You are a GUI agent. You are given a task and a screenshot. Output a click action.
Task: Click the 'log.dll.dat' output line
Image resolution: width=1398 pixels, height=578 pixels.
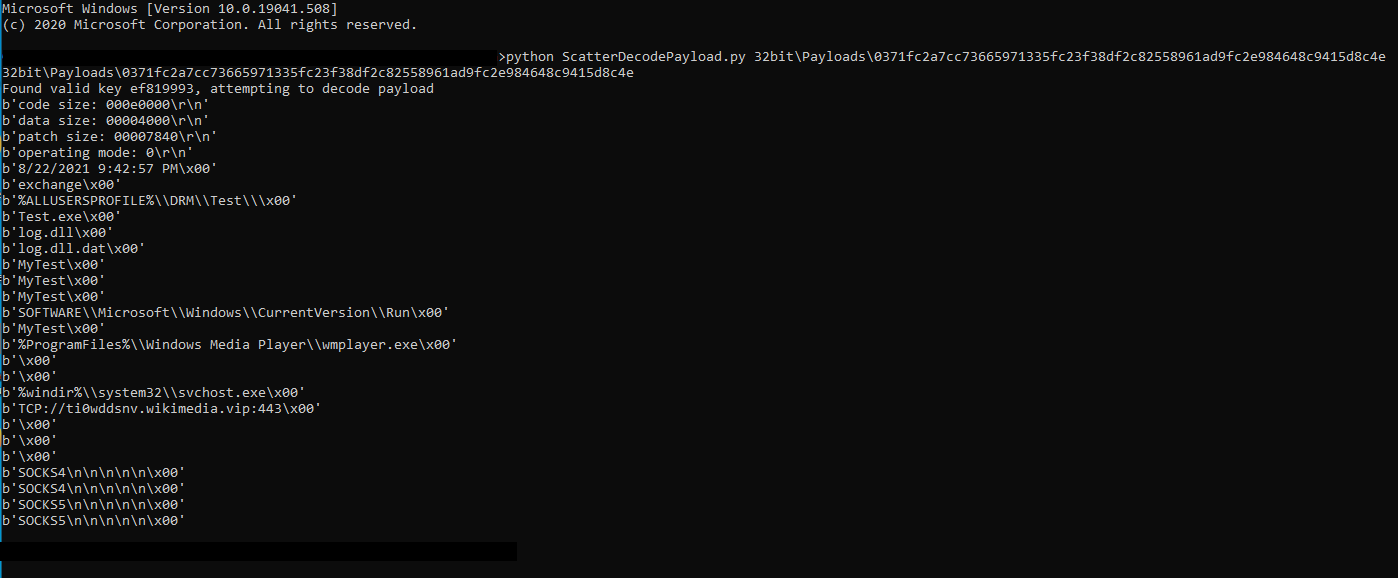(73, 249)
